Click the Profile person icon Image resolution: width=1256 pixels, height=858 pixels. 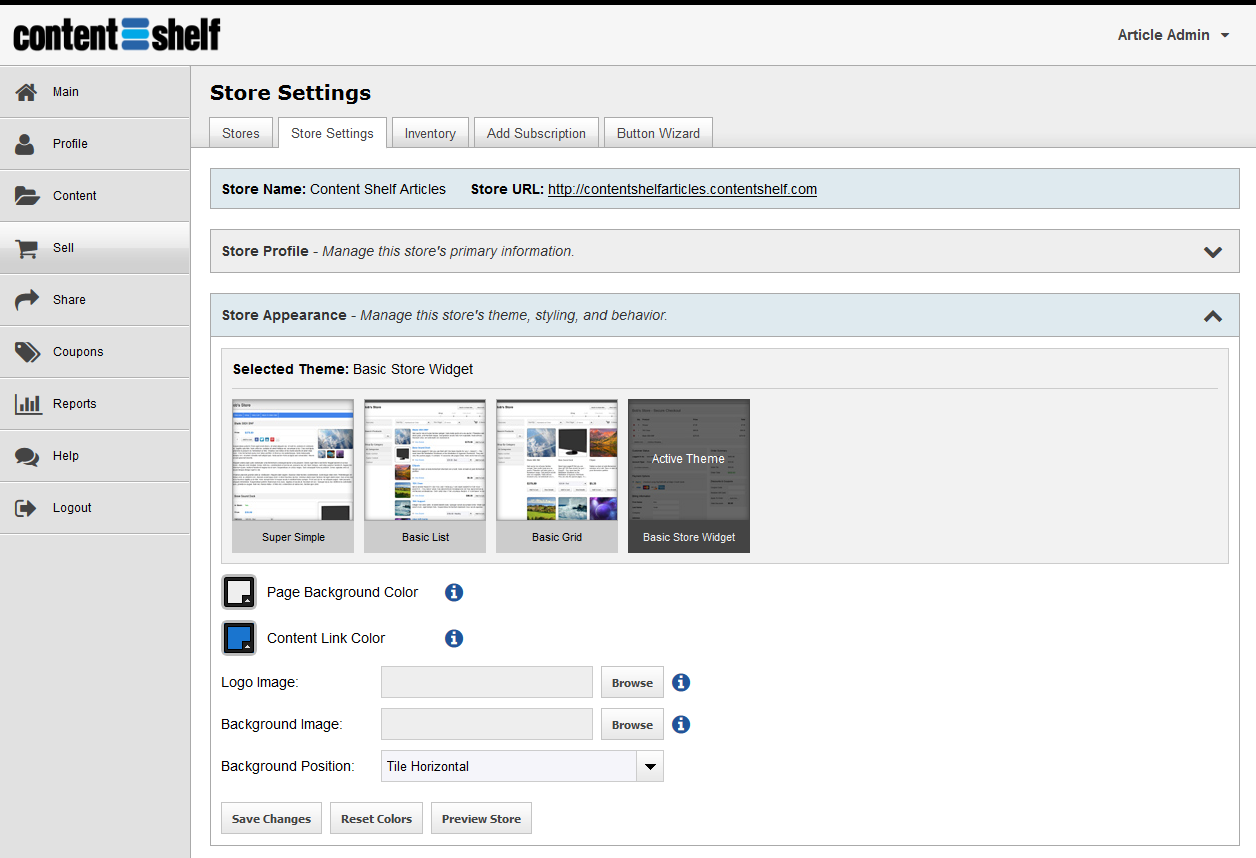pos(26,144)
